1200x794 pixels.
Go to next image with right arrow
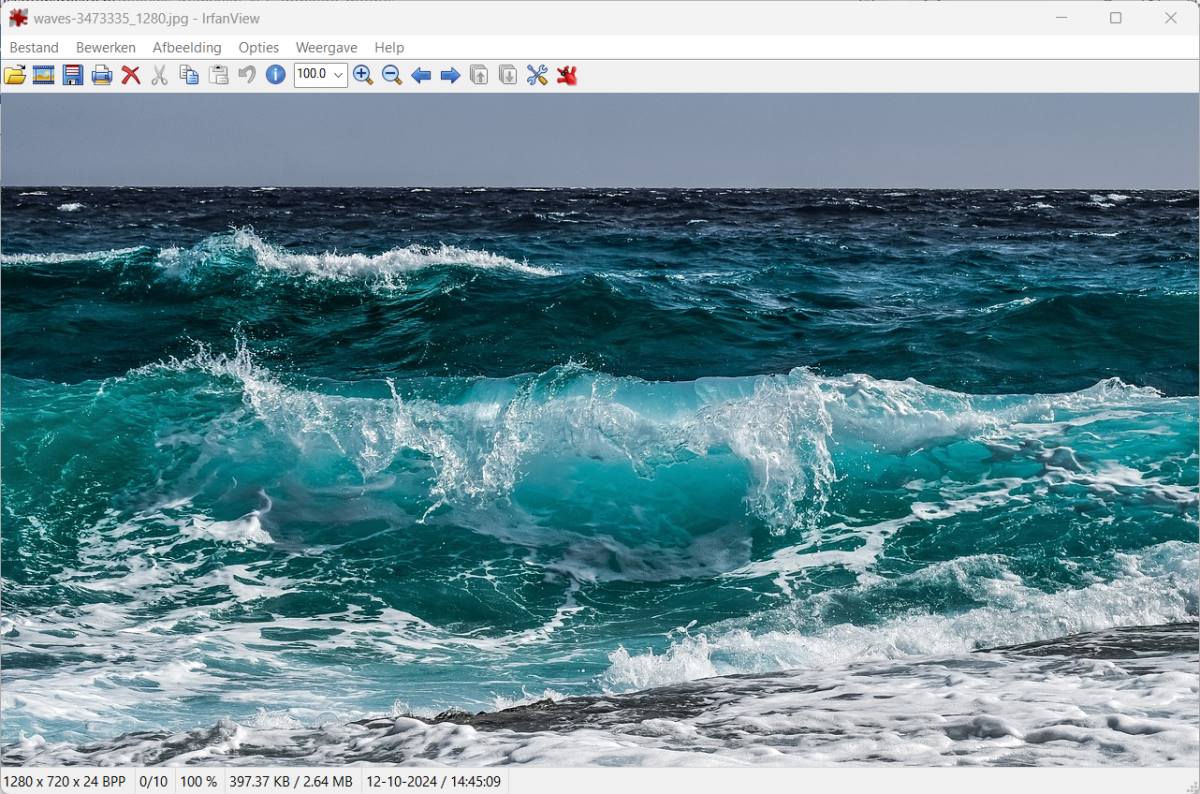point(450,75)
